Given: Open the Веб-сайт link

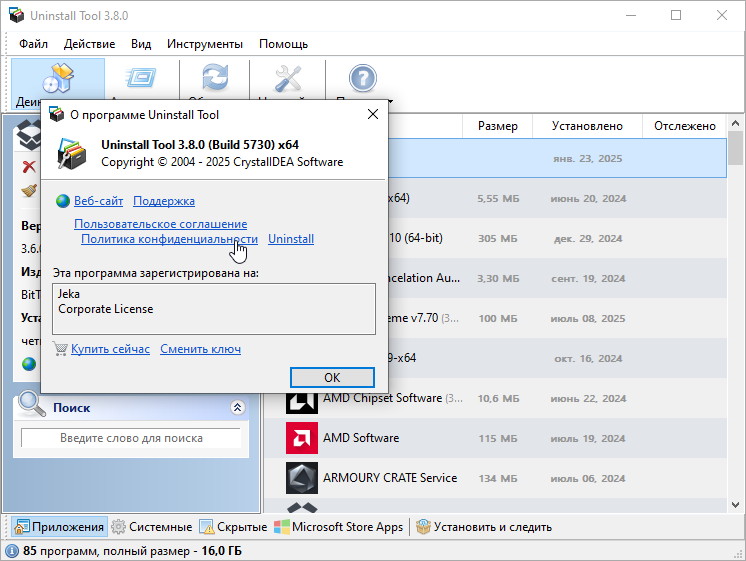Looking at the screenshot, I should pos(98,201).
